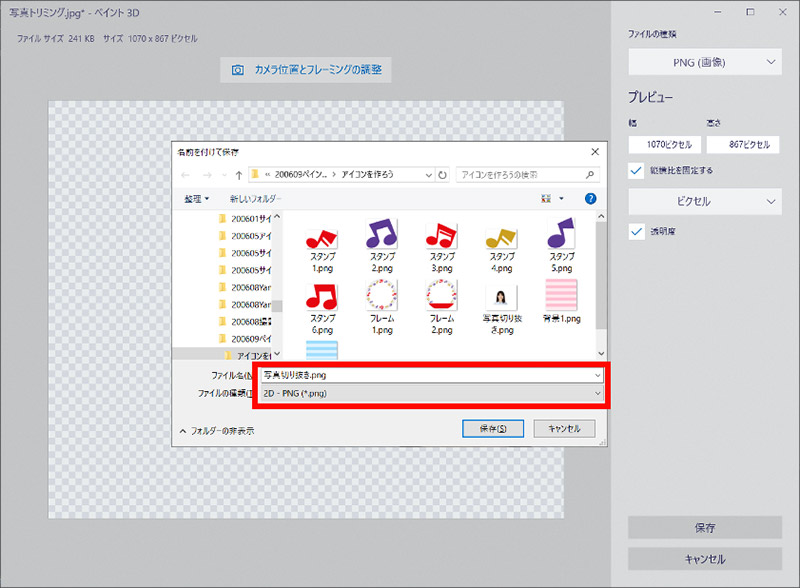Viewport: 800px width, 588px height.
Task: Click the 保存(S) button in the dialog
Action: coord(493,428)
